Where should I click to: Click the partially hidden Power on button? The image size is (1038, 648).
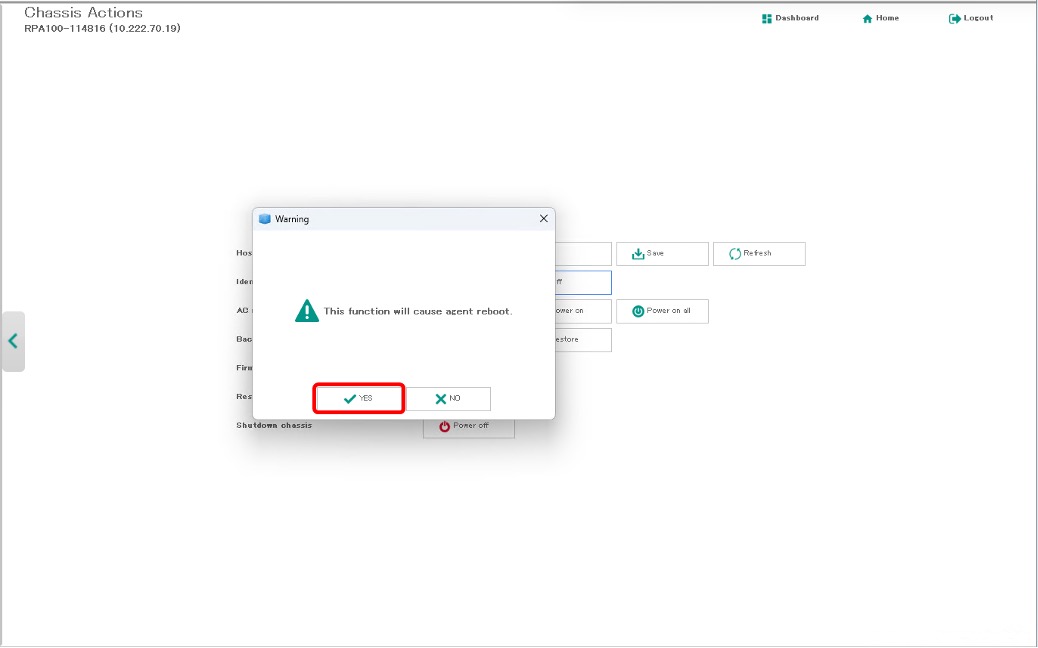coord(582,311)
